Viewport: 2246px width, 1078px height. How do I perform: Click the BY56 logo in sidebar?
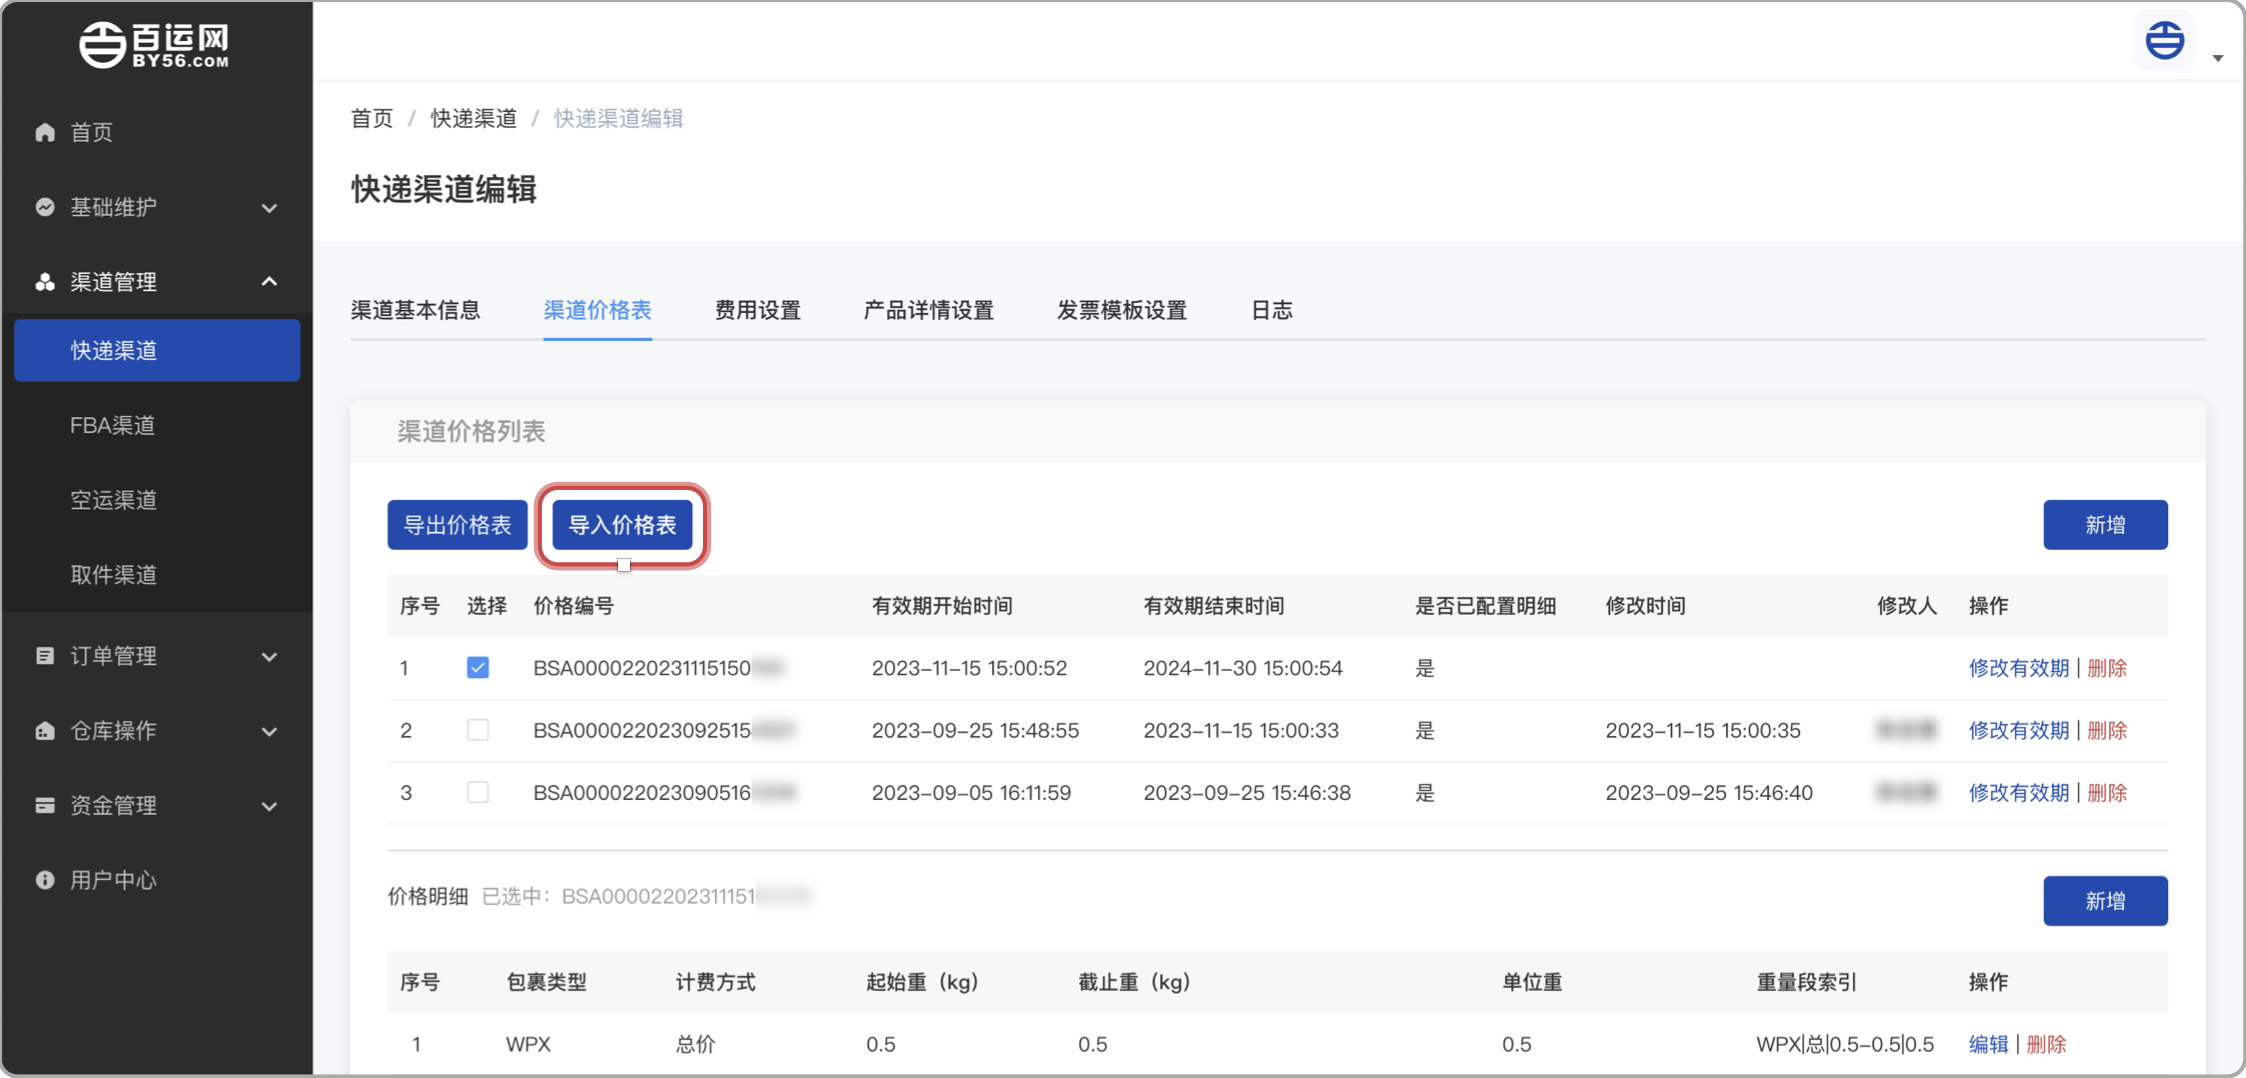click(x=155, y=45)
